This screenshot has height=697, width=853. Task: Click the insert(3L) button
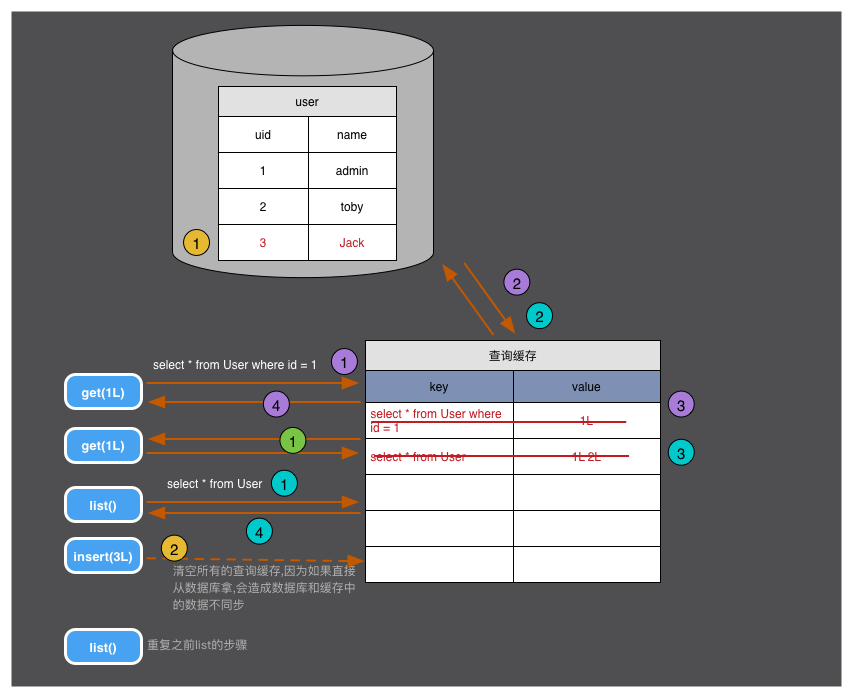pos(103,556)
